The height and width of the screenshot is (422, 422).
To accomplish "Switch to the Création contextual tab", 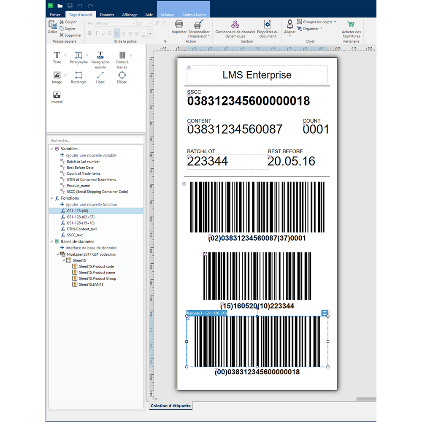I will (x=167, y=14).
